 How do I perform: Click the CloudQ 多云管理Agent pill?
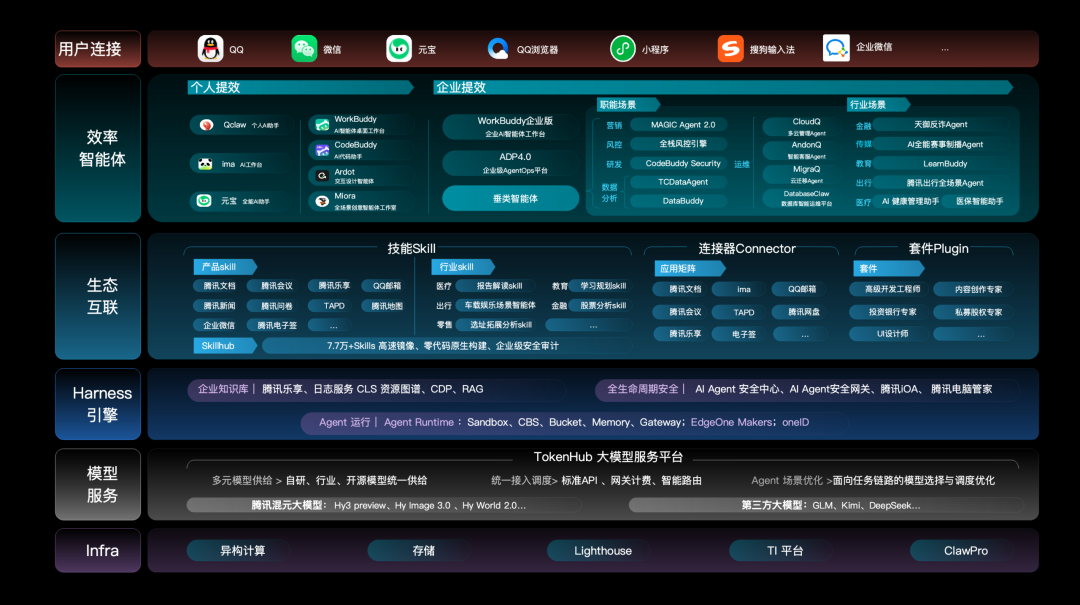[802, 127]
